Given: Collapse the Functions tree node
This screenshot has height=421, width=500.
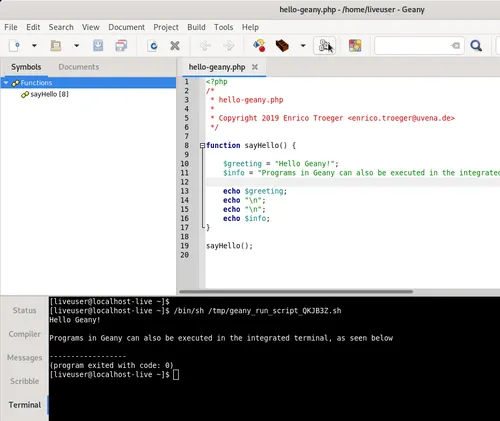Looking at the screenshot, I should (x=6, y=83).
